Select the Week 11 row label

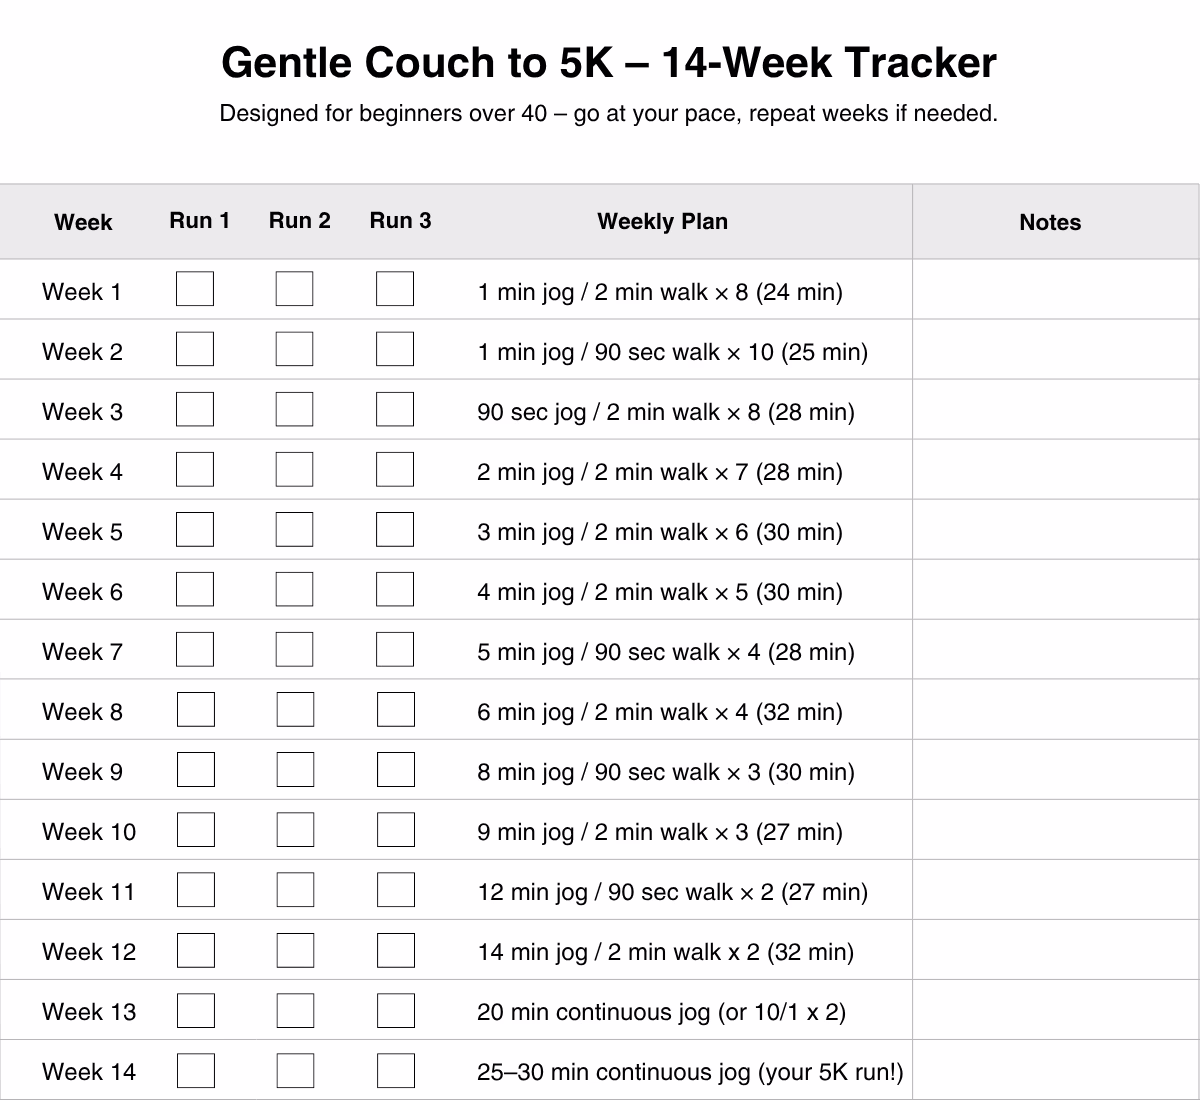tap(88, 892)
